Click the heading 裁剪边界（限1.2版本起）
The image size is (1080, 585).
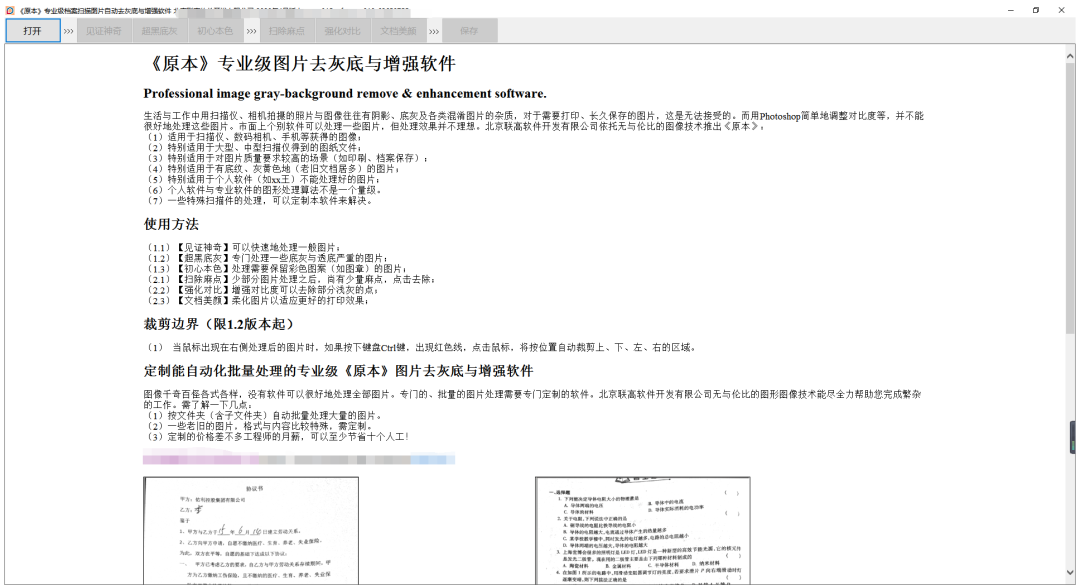coord(220,324)
